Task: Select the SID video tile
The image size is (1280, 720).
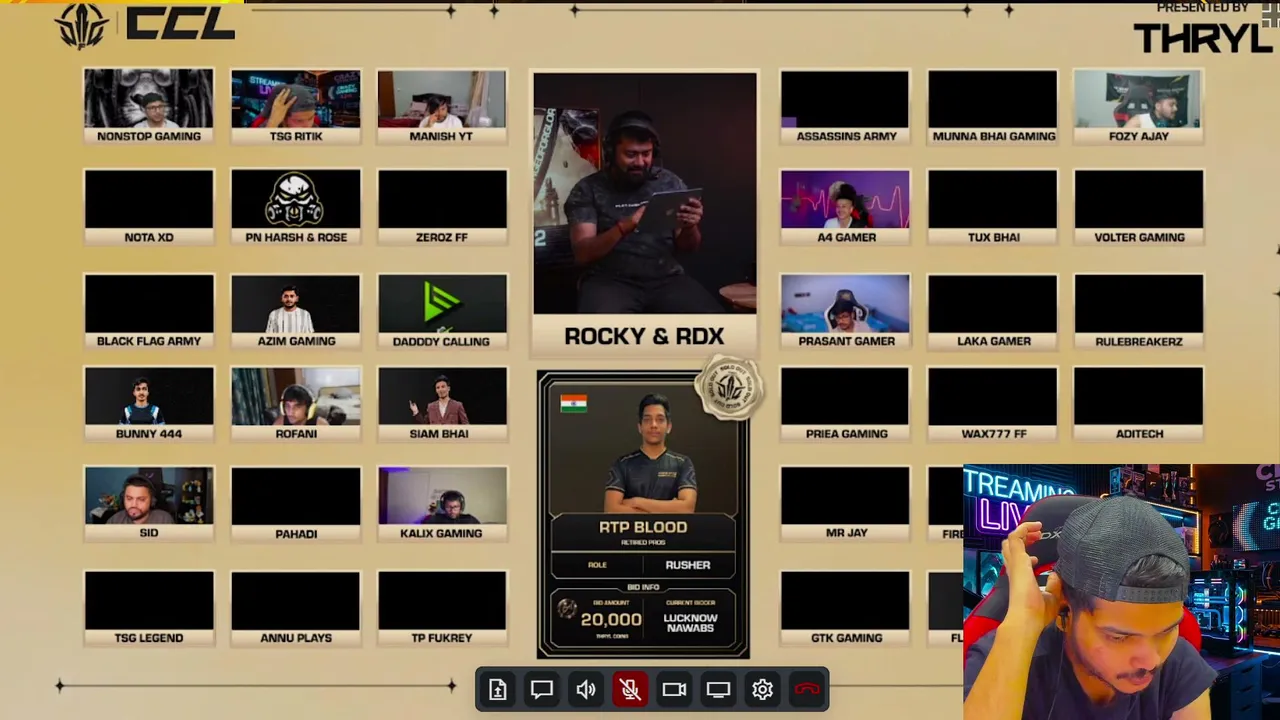Action: pyautogui.click(x=149, y=504)
